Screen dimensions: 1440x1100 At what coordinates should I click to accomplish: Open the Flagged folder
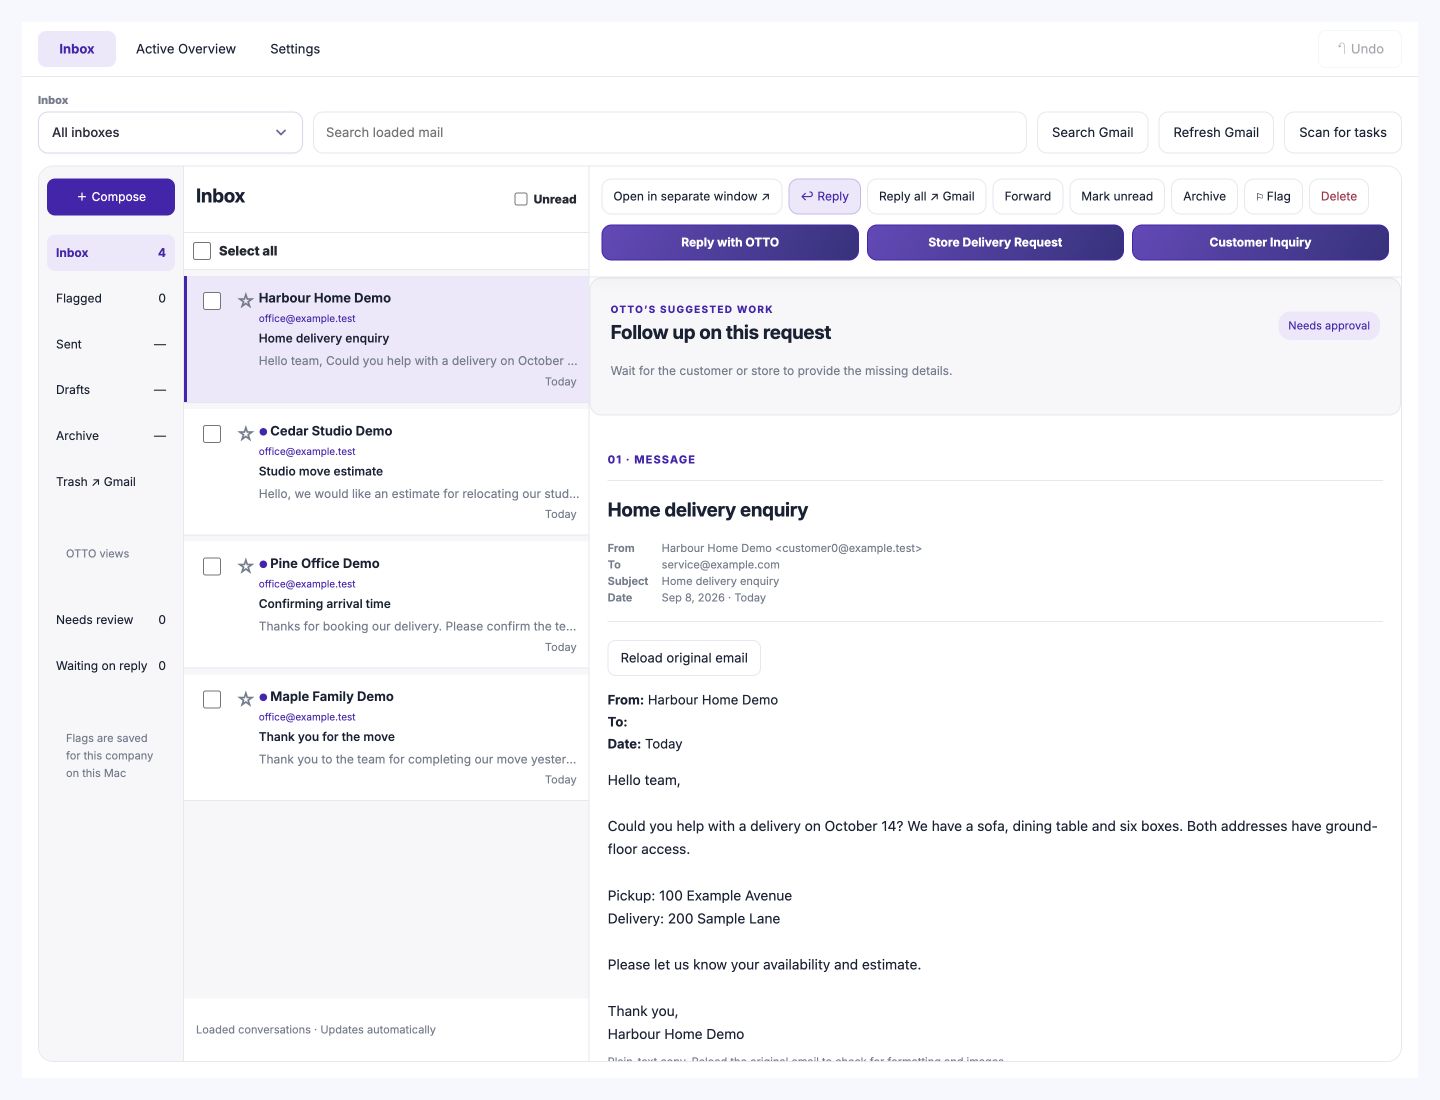[111, 298]
